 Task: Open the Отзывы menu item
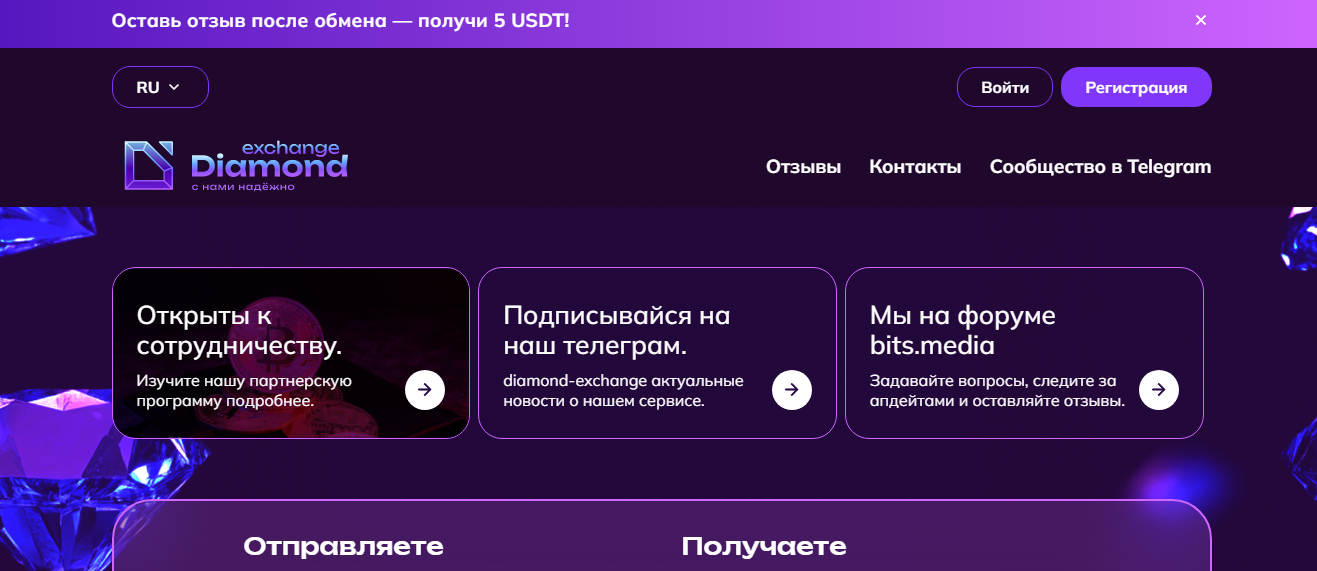803,167
